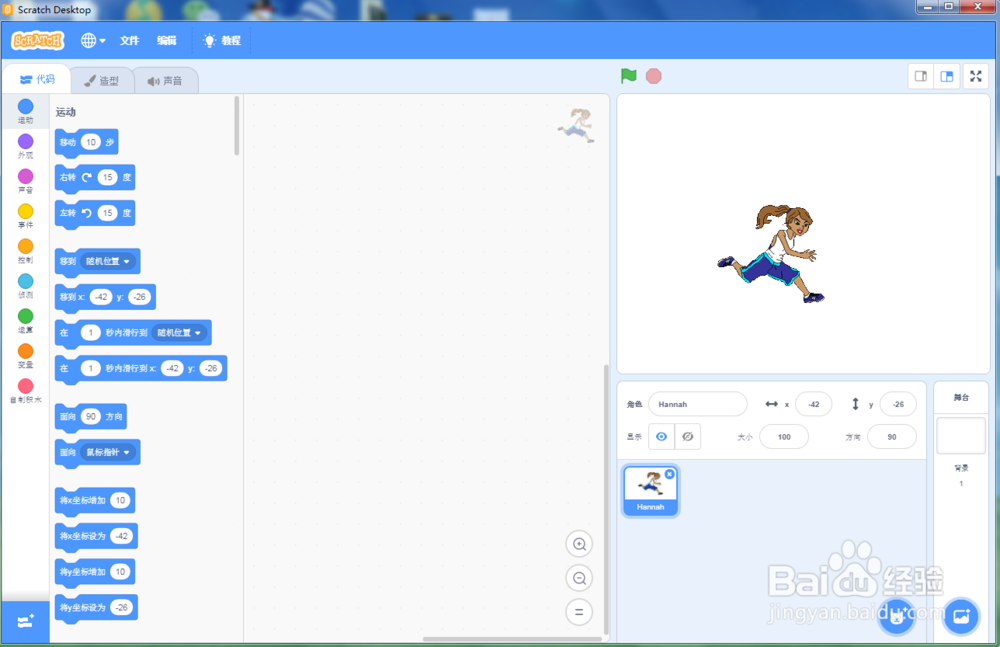The width and height of the screenshot is (1000, 647).
Task: Click the block palette vertical scrollbar
Action: coord(237,126)
